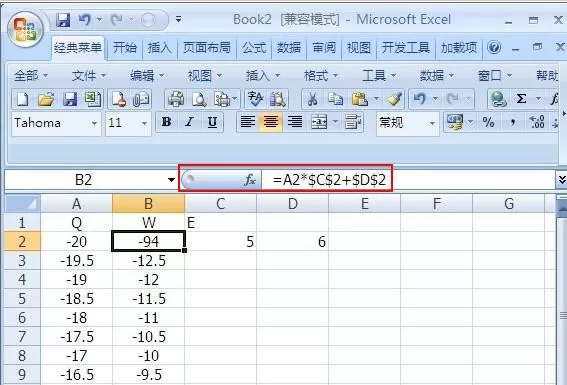Toggle Center alignment
Screen dimensions: 567x385
point(270,122)
